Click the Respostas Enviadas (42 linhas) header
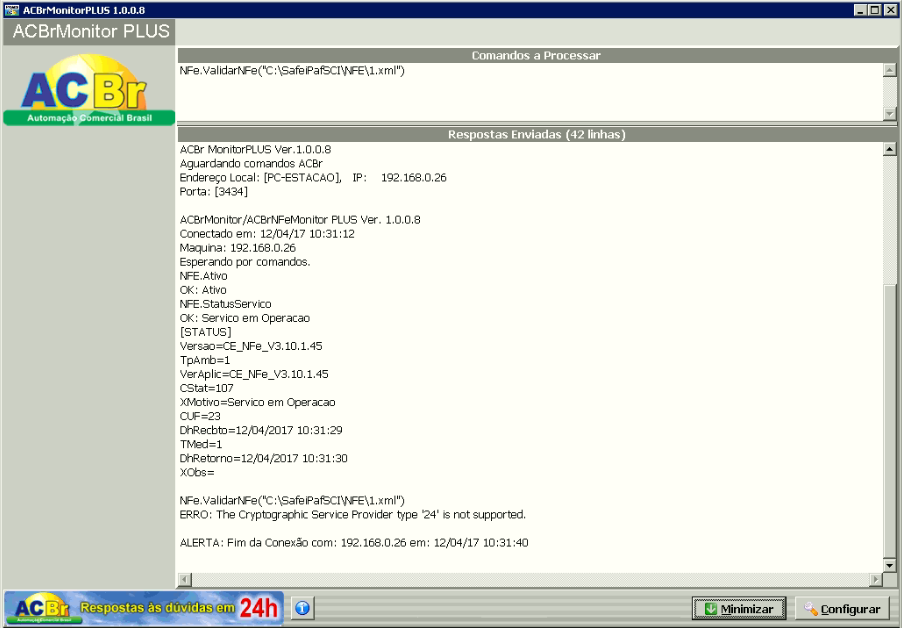This screenshot has height=628, width=902. (x=537, y=135)
